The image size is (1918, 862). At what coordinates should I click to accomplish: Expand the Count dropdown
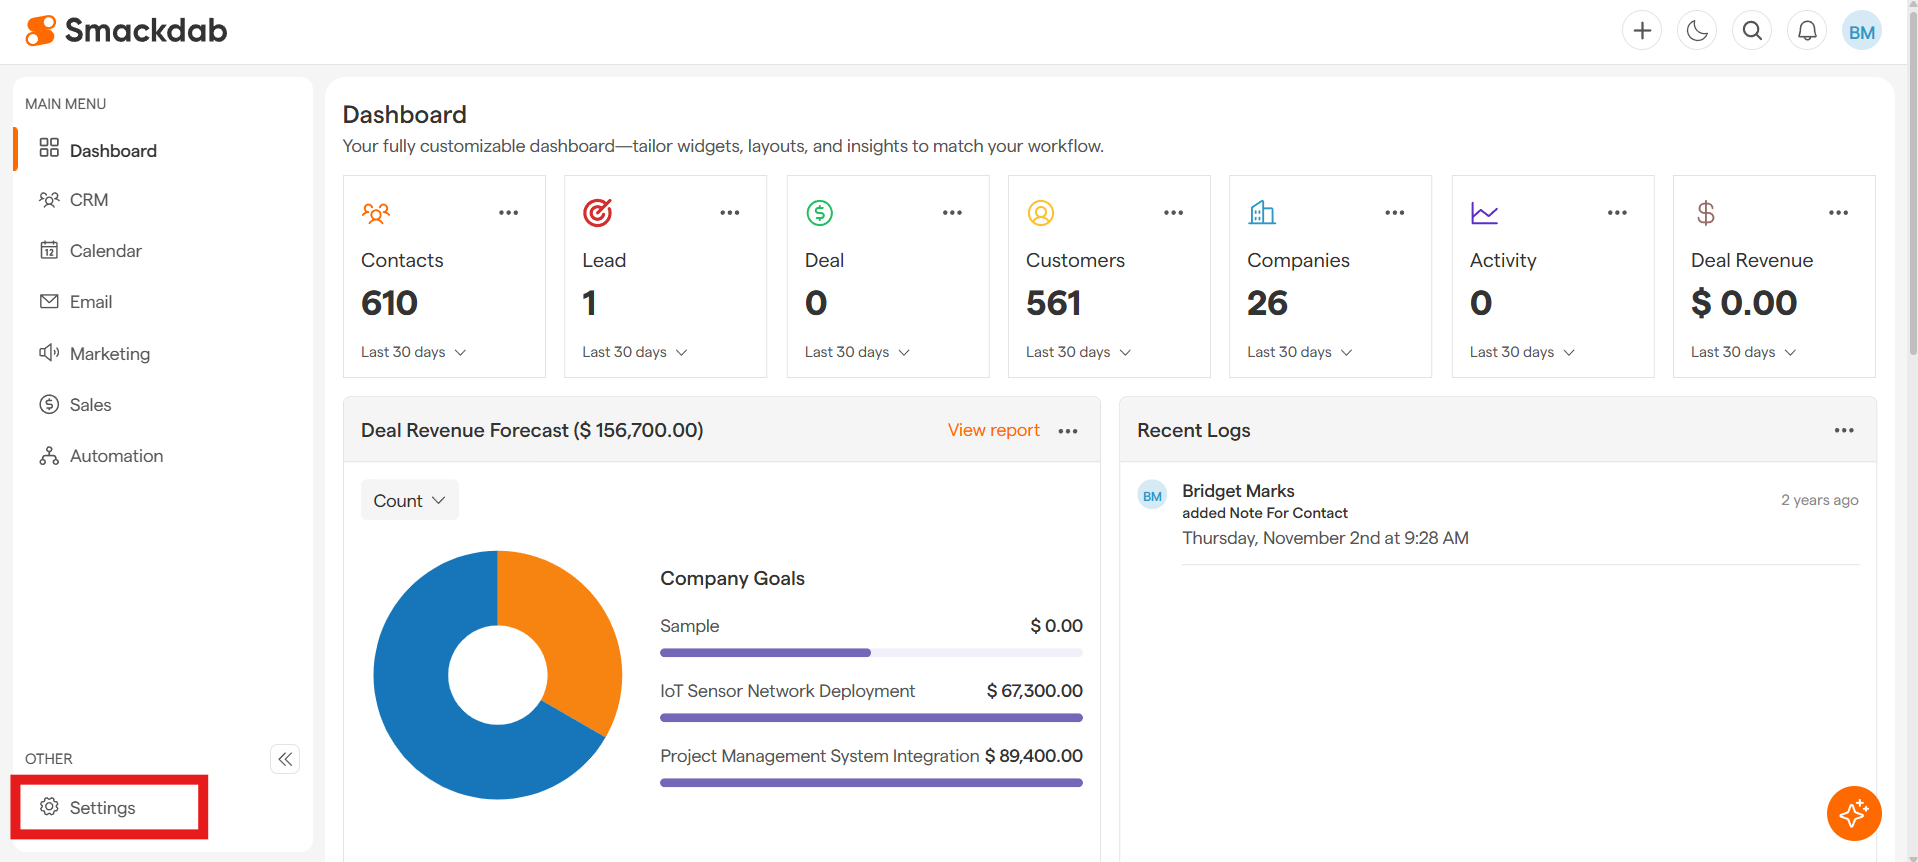(x=409, y=501)
